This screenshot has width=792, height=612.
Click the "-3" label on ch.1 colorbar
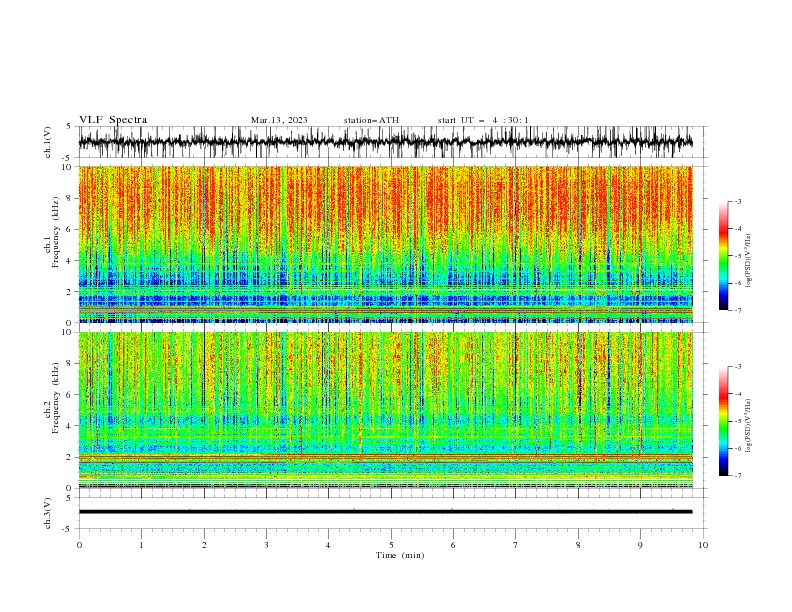pos(737,201)
